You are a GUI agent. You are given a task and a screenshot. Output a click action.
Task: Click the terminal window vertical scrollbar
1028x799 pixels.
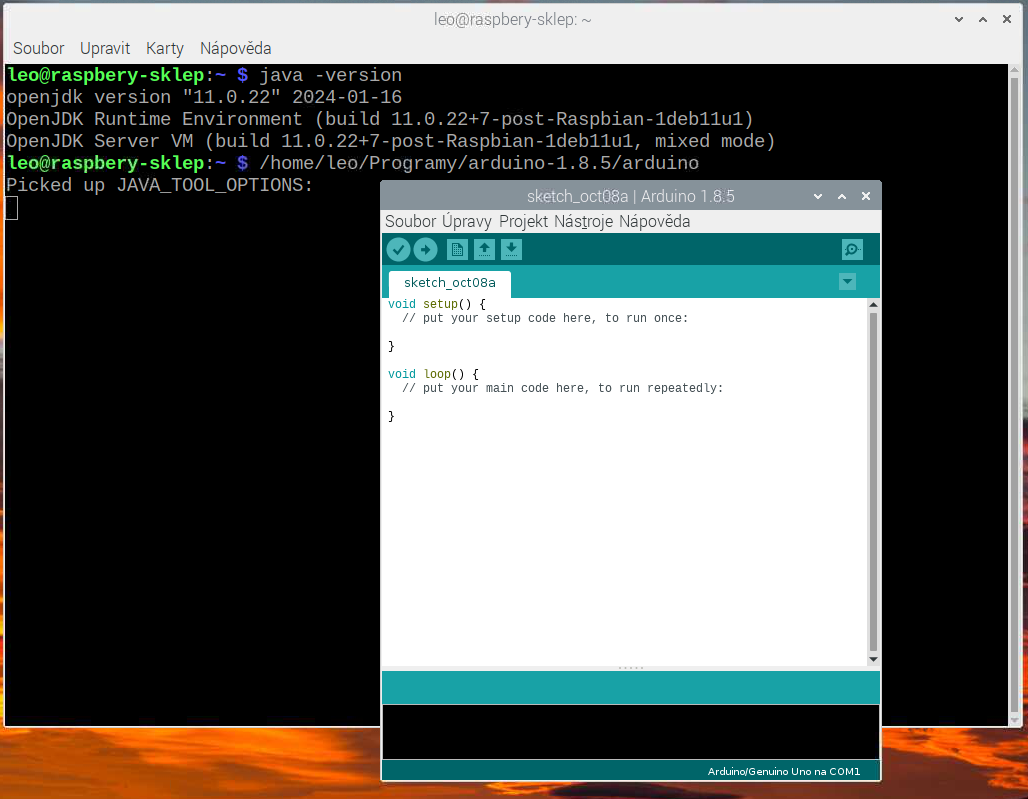(1014, 395)
